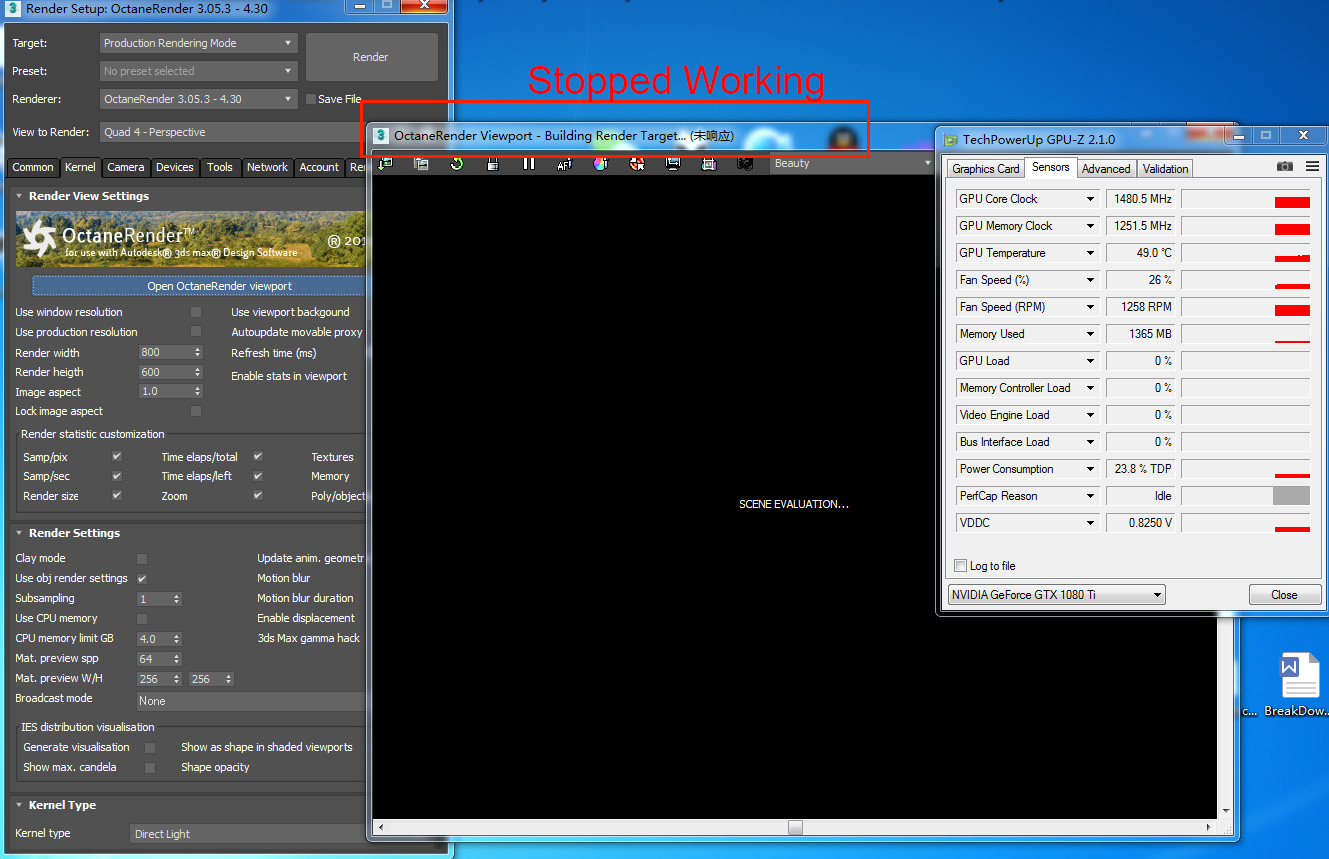Open the NVIDIA GeForce GTX 1080 Ti device dropdown
Image resolution: width=1329 pixels, height=859 pixels.
(1056, 595)
